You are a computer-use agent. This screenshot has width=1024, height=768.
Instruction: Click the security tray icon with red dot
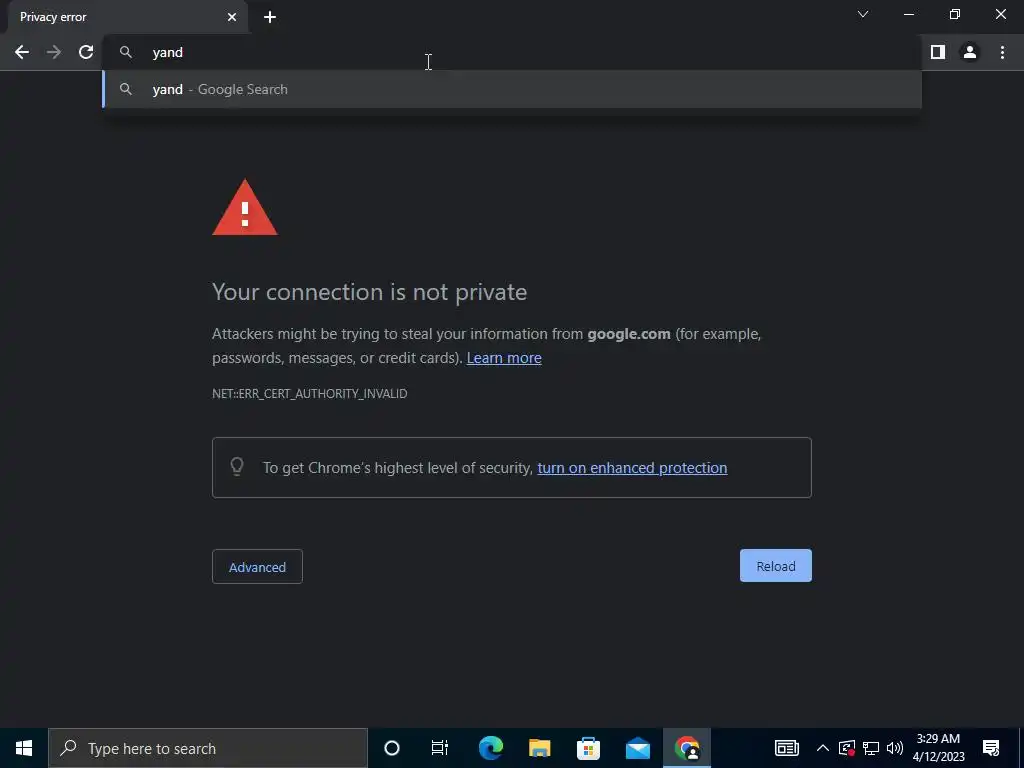[847, 748]
